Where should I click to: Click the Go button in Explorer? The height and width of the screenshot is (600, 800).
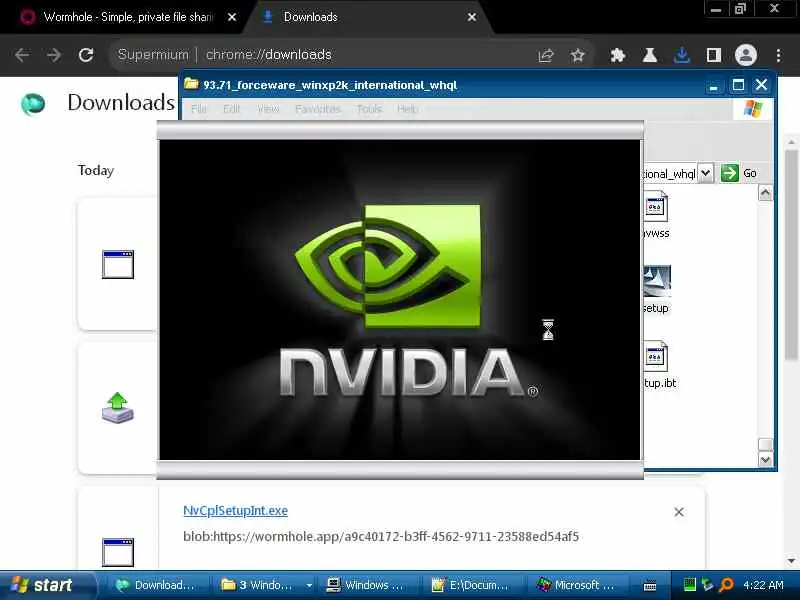coord(739,173)
